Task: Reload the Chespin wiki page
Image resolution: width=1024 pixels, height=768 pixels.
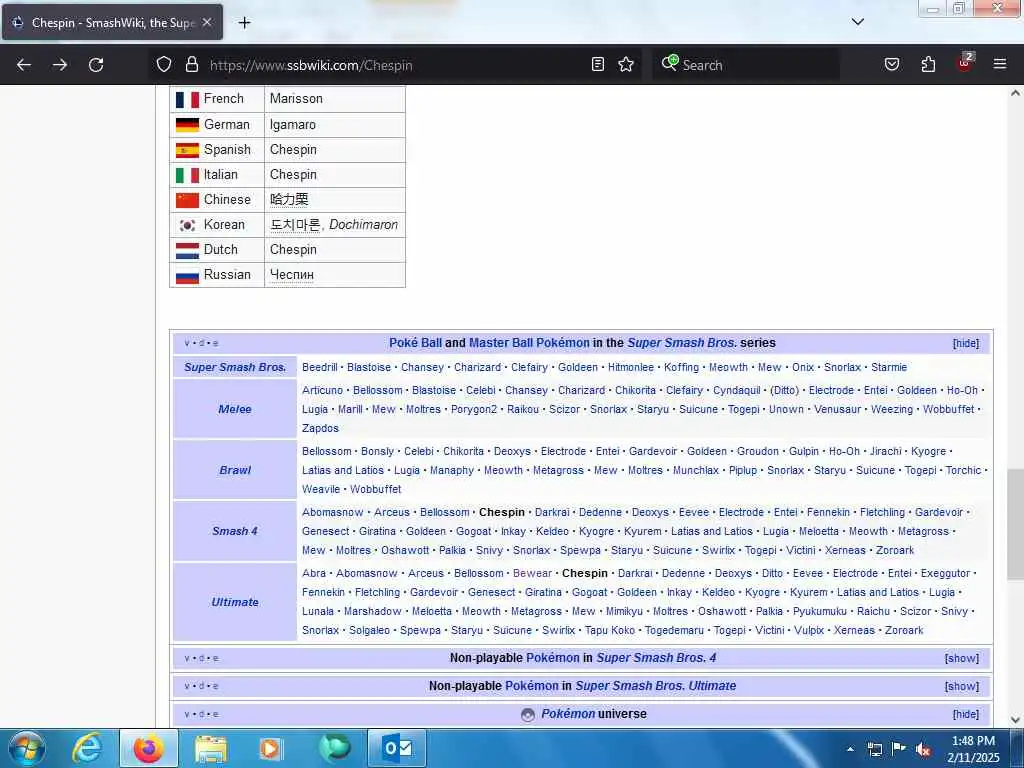Action: [x=96, y=65]
